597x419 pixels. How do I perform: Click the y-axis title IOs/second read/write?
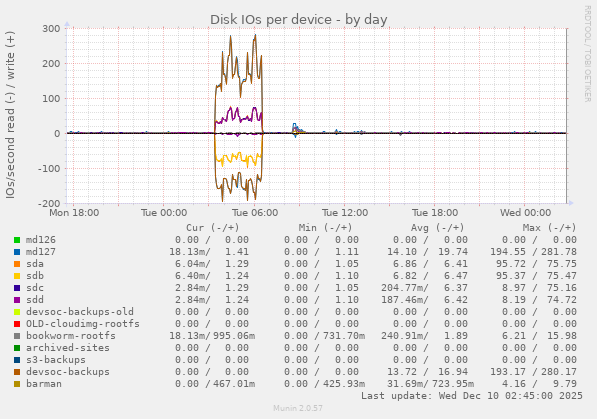10,115
